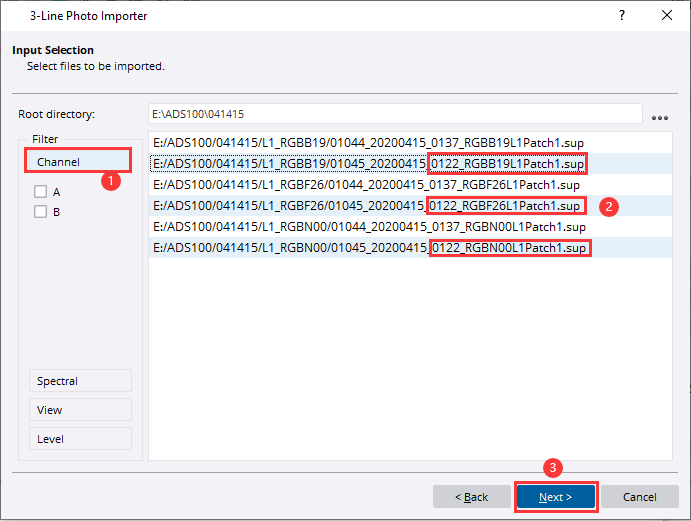This screenshot has width=691, height=521.
Task: Click the help question mark icon
Action: click(x=622, y=15)
